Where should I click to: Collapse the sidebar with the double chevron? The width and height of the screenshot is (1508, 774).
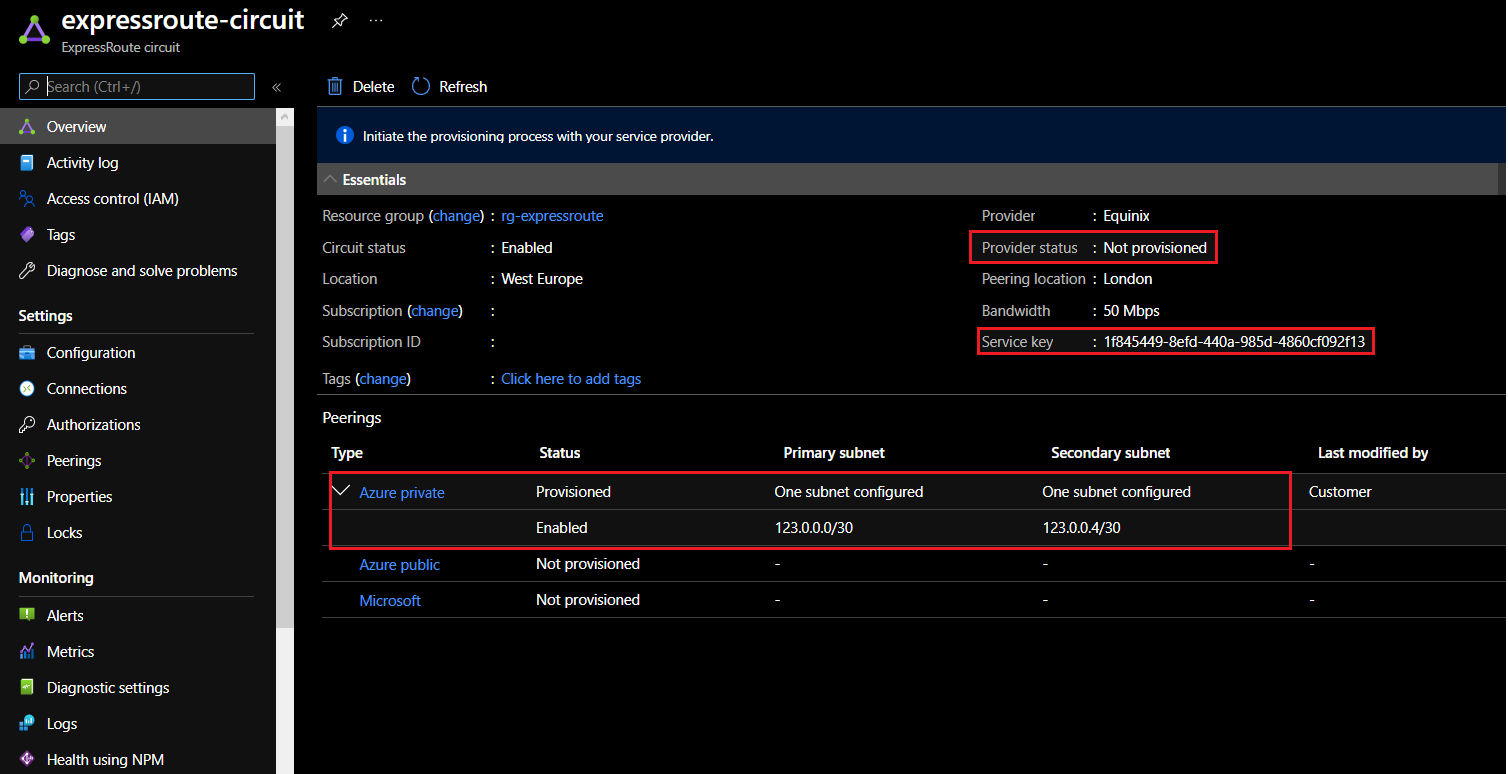(277, 87)
